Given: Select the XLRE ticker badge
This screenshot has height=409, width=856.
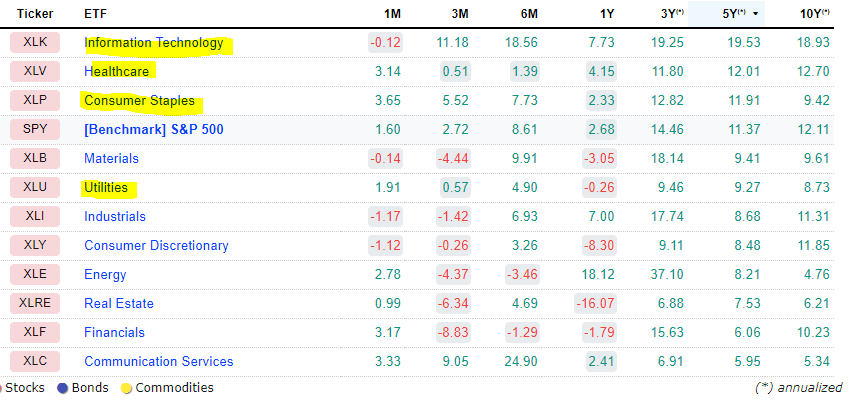Looking at the screenshot, I should (35, 304).
